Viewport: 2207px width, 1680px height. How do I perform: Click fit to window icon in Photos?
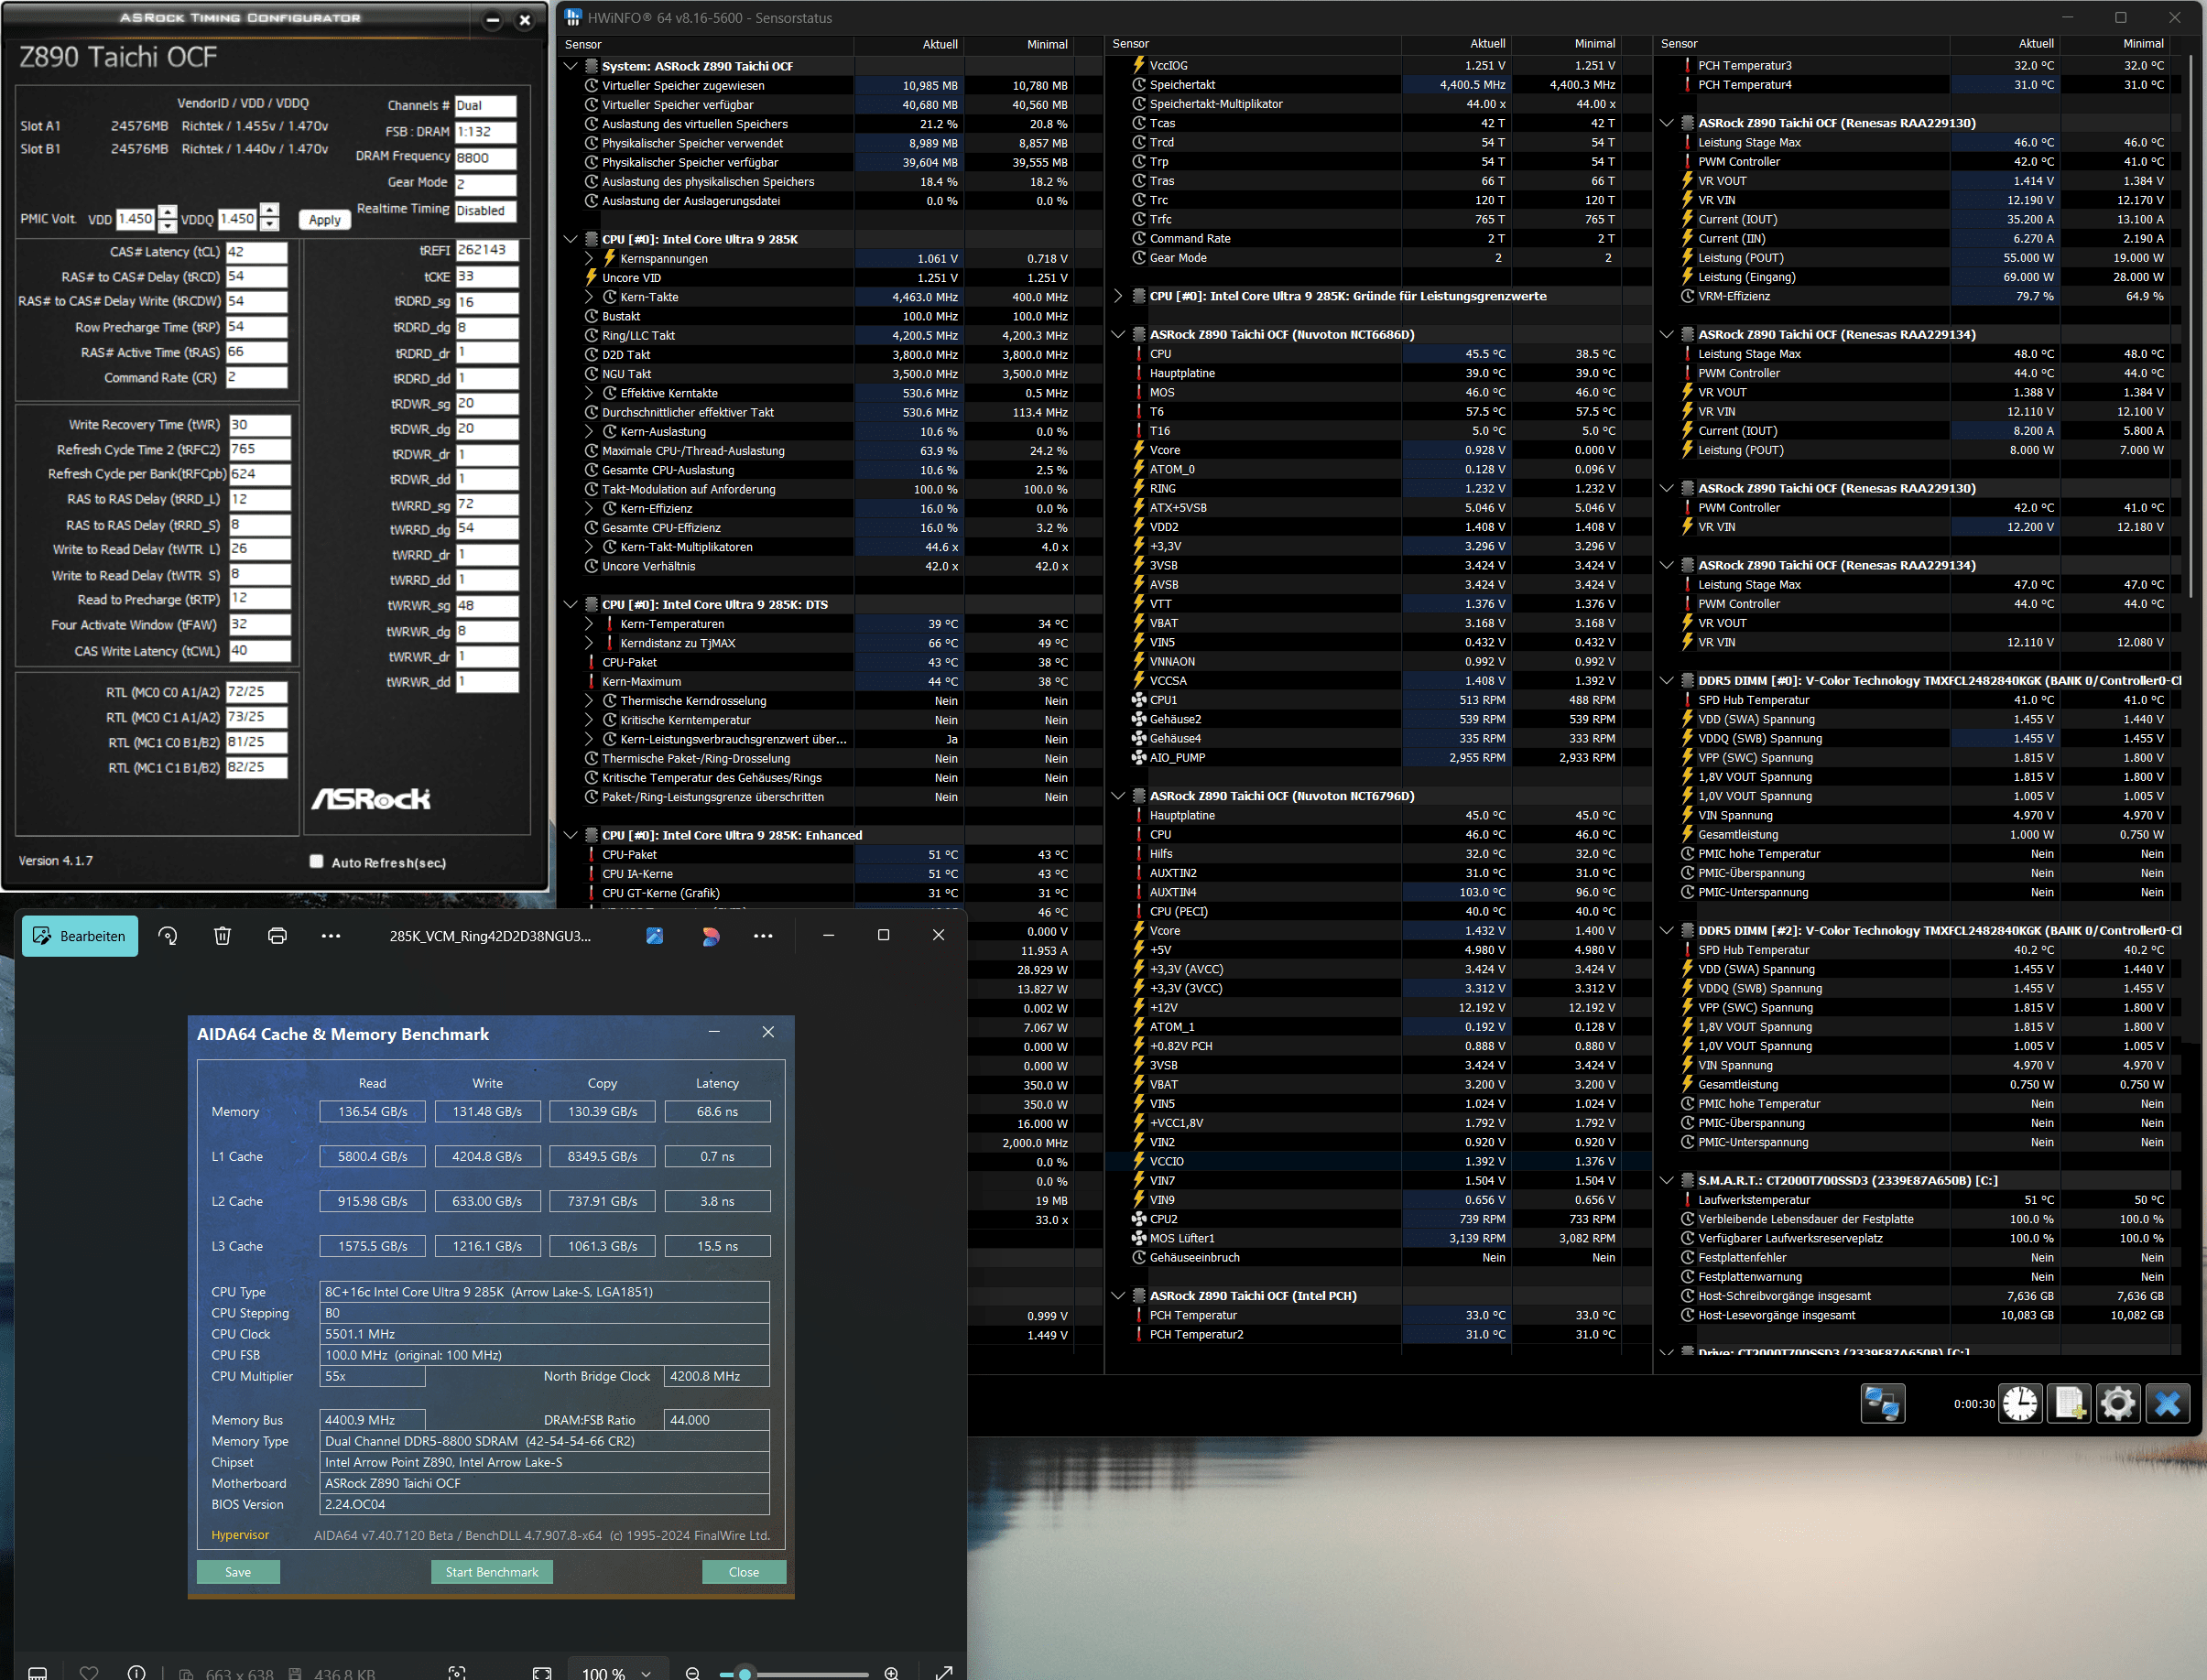tap(542, 1672)
